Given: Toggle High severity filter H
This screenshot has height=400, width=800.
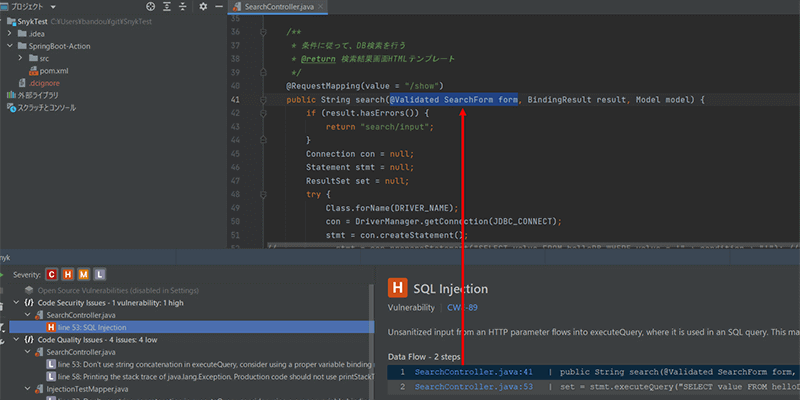Looking at the screenshot, I should tap(67, 274).
